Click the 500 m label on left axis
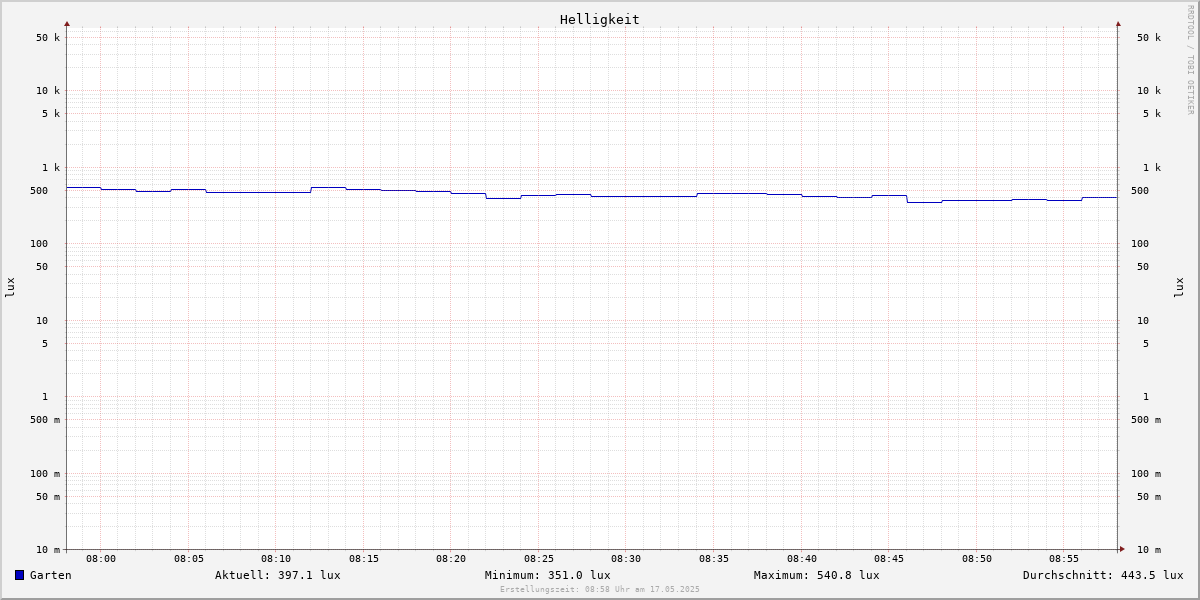 45,420
